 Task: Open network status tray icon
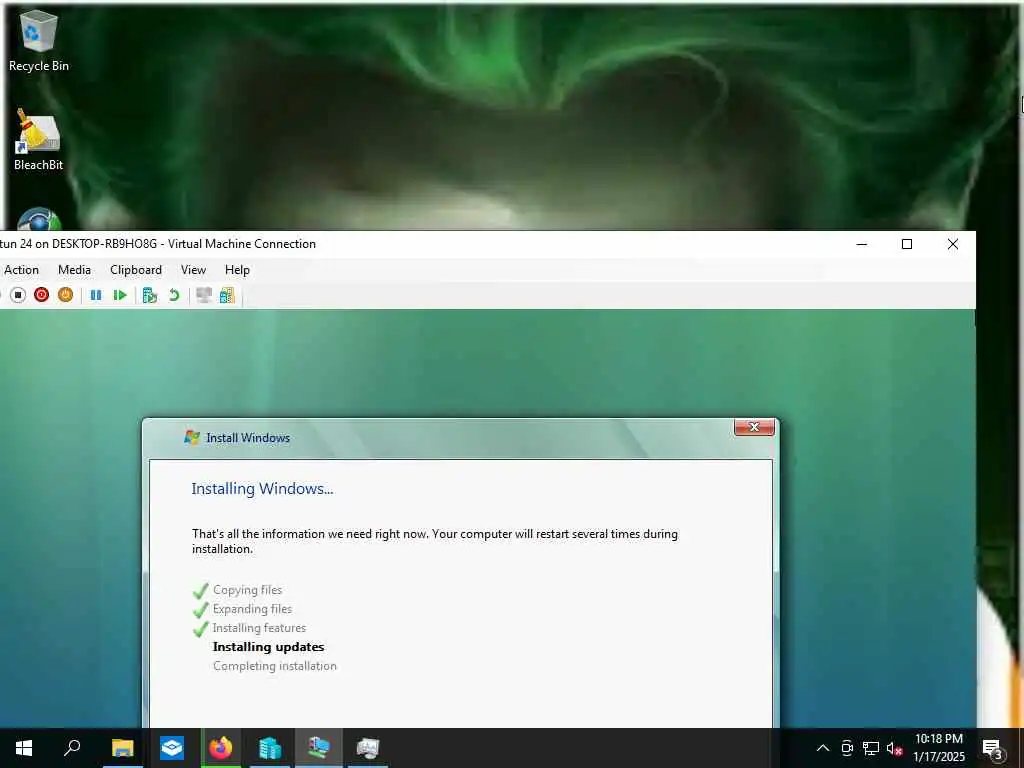(871, 748)
